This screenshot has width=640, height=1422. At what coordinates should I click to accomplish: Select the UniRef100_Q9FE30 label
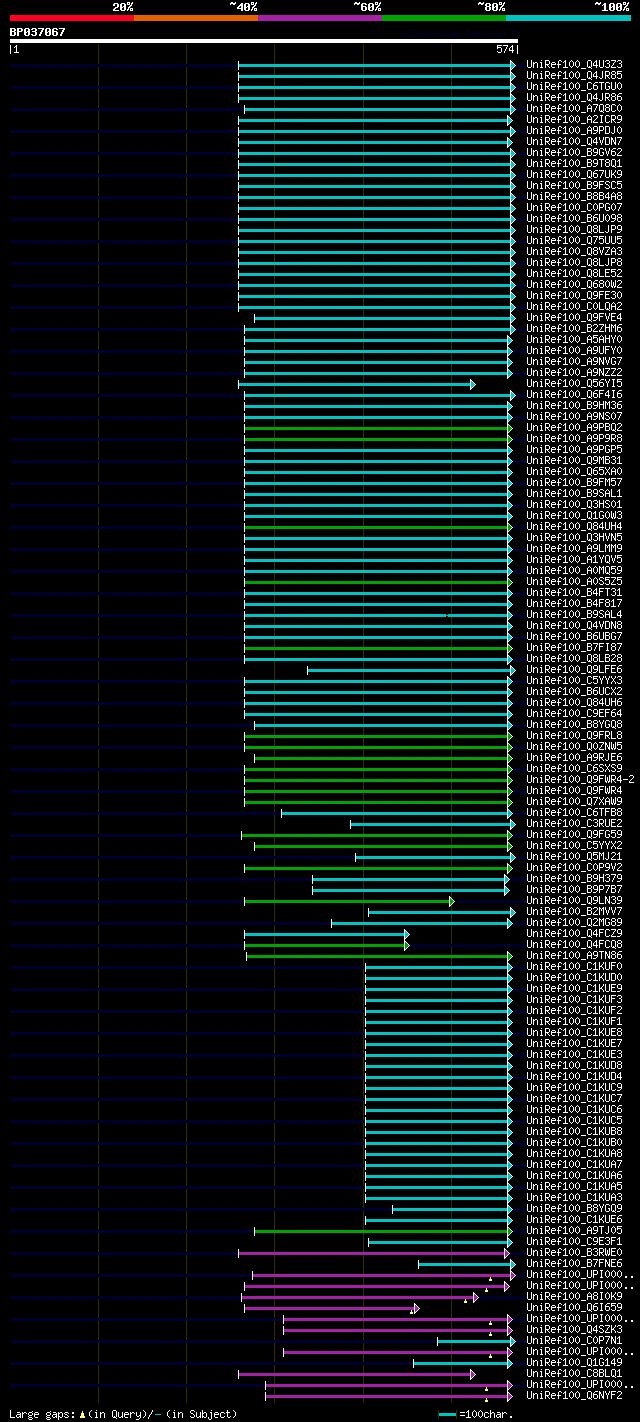click(x=574, y=295)
